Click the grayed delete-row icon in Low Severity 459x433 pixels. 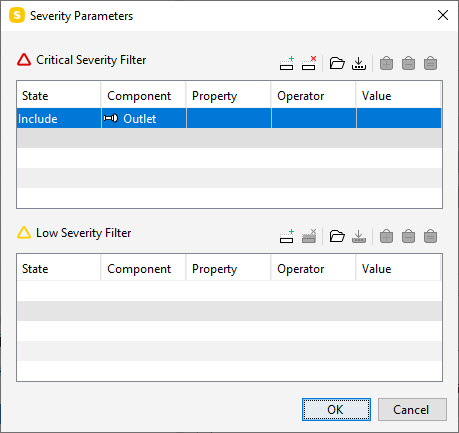click(x=309, y=236)
